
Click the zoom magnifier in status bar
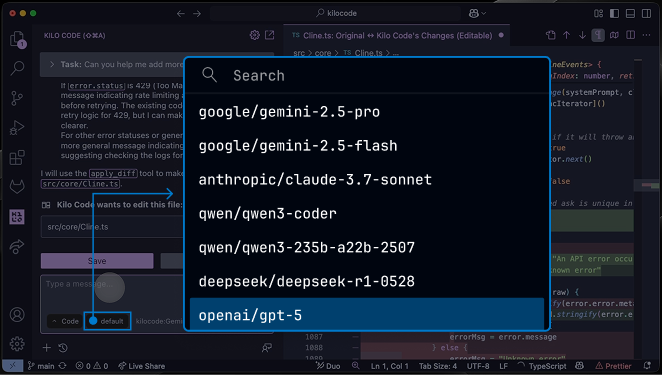point(355,366)
